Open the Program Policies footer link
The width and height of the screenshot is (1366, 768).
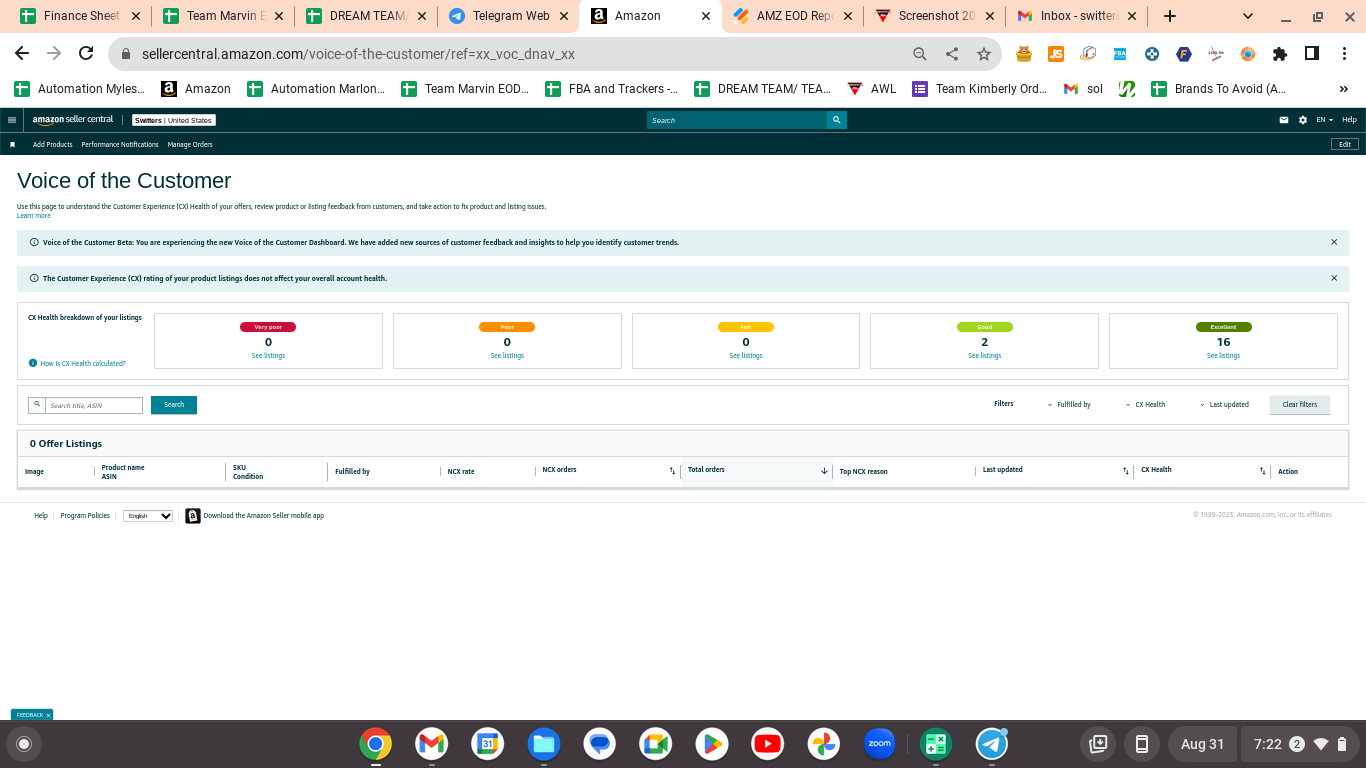coord(85,516)
